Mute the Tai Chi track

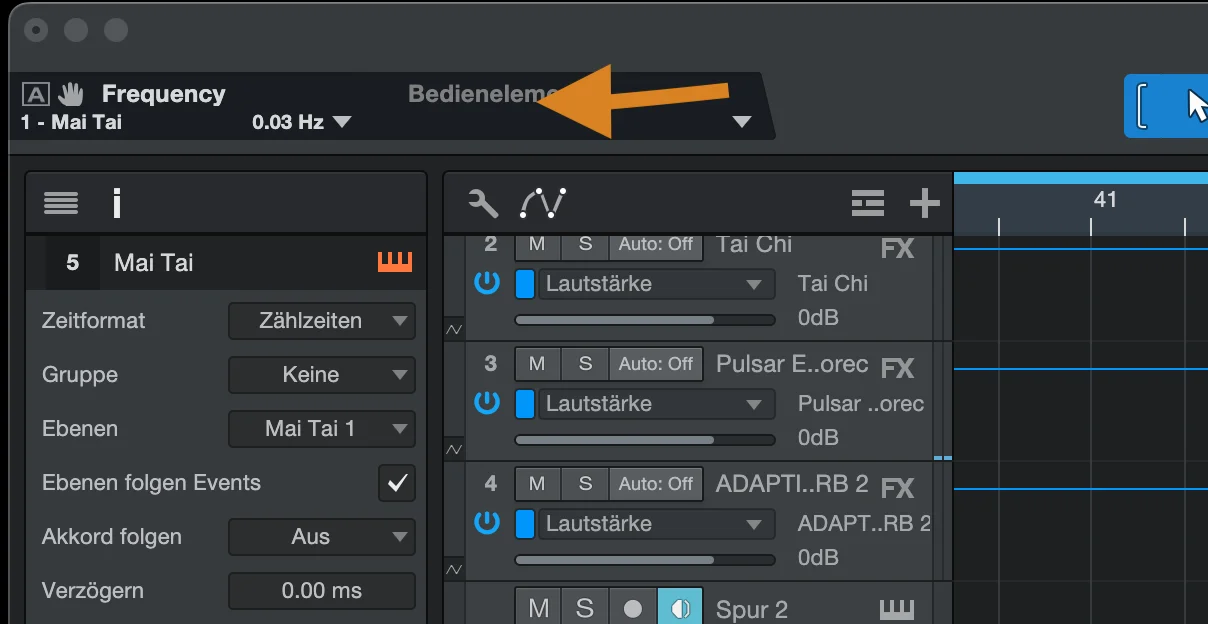[x=537, y=244]
